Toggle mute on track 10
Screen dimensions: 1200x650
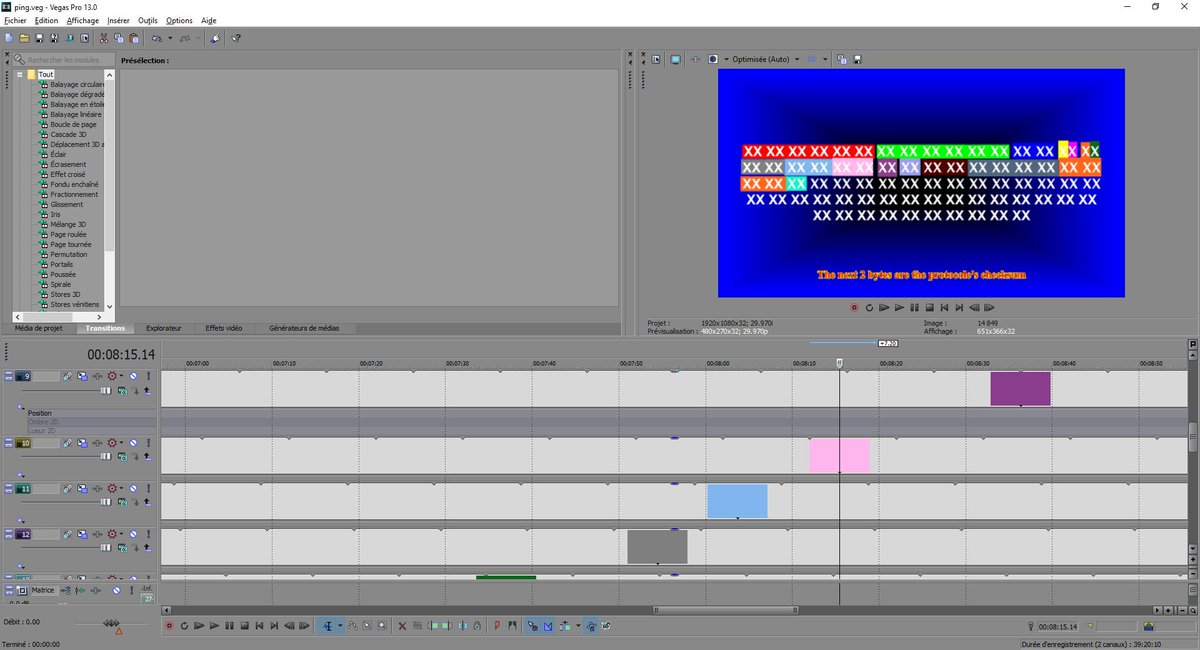pos(133,442)
